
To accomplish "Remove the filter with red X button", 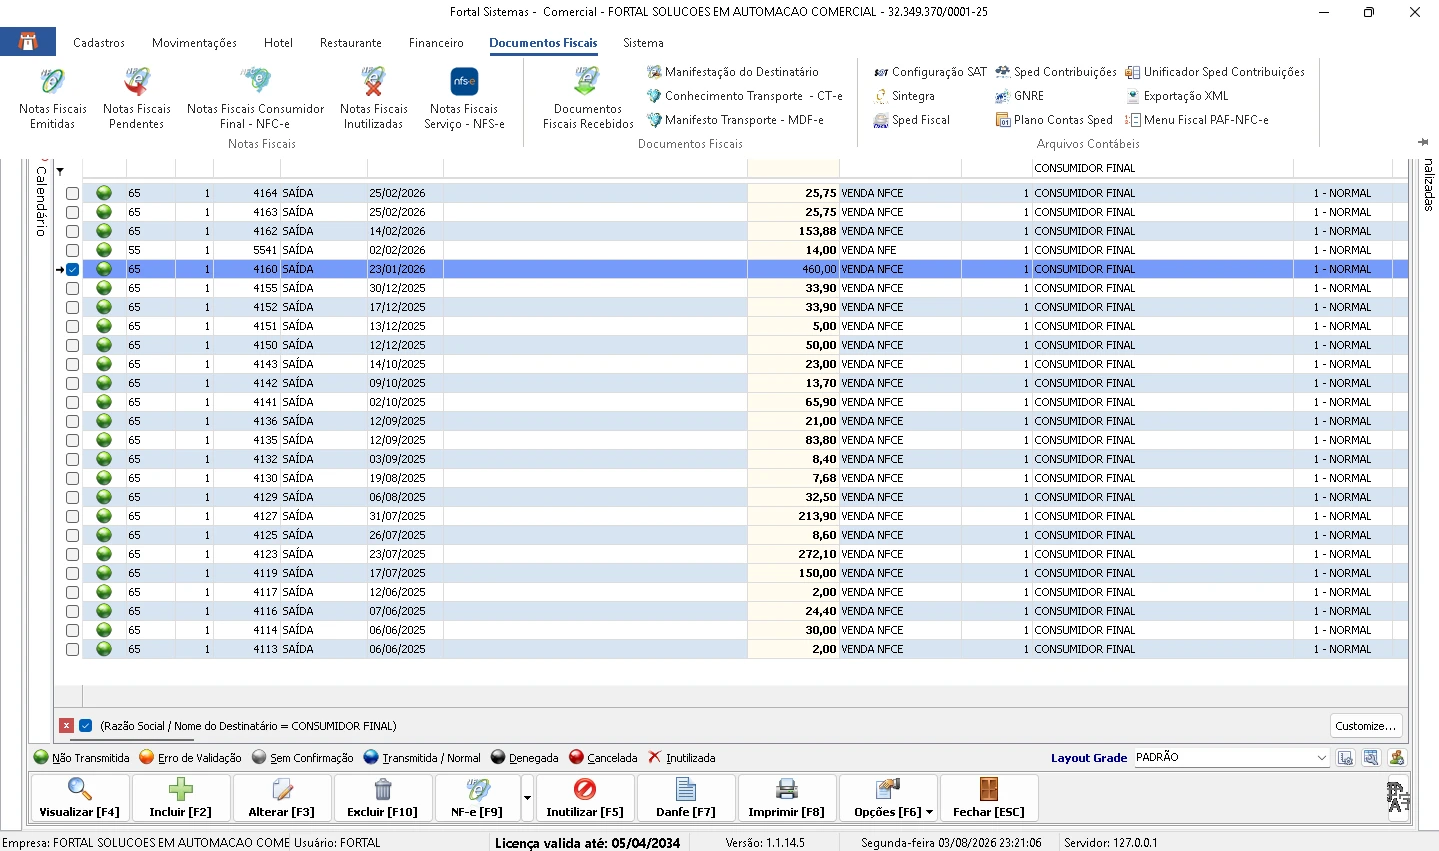I will pos(66,726).
